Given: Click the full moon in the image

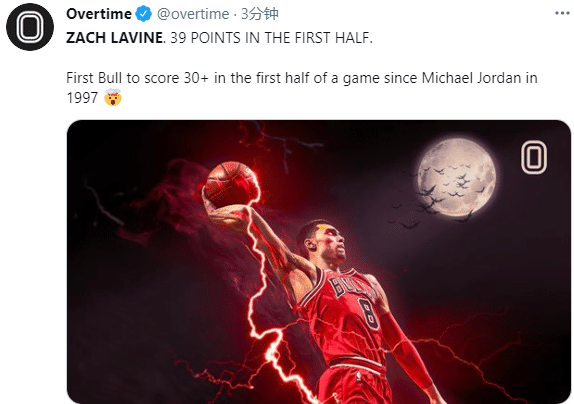Looking at the screenshot, I should click(456, 177).
